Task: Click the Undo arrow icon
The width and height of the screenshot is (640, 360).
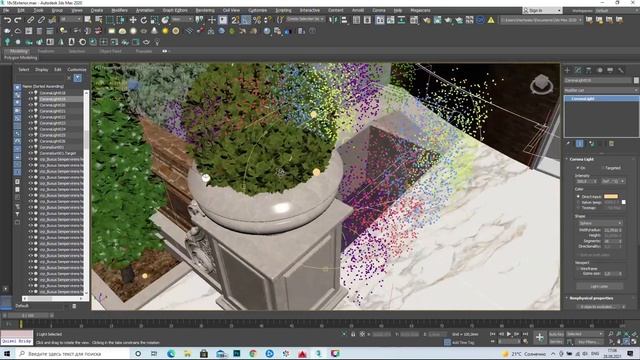Action: [7, 20]
